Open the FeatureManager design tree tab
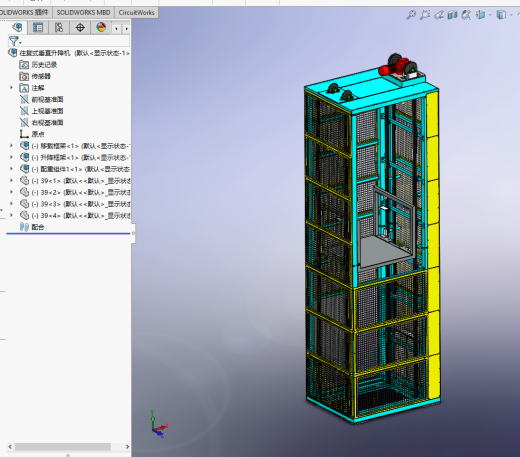 tap(17, 27)
